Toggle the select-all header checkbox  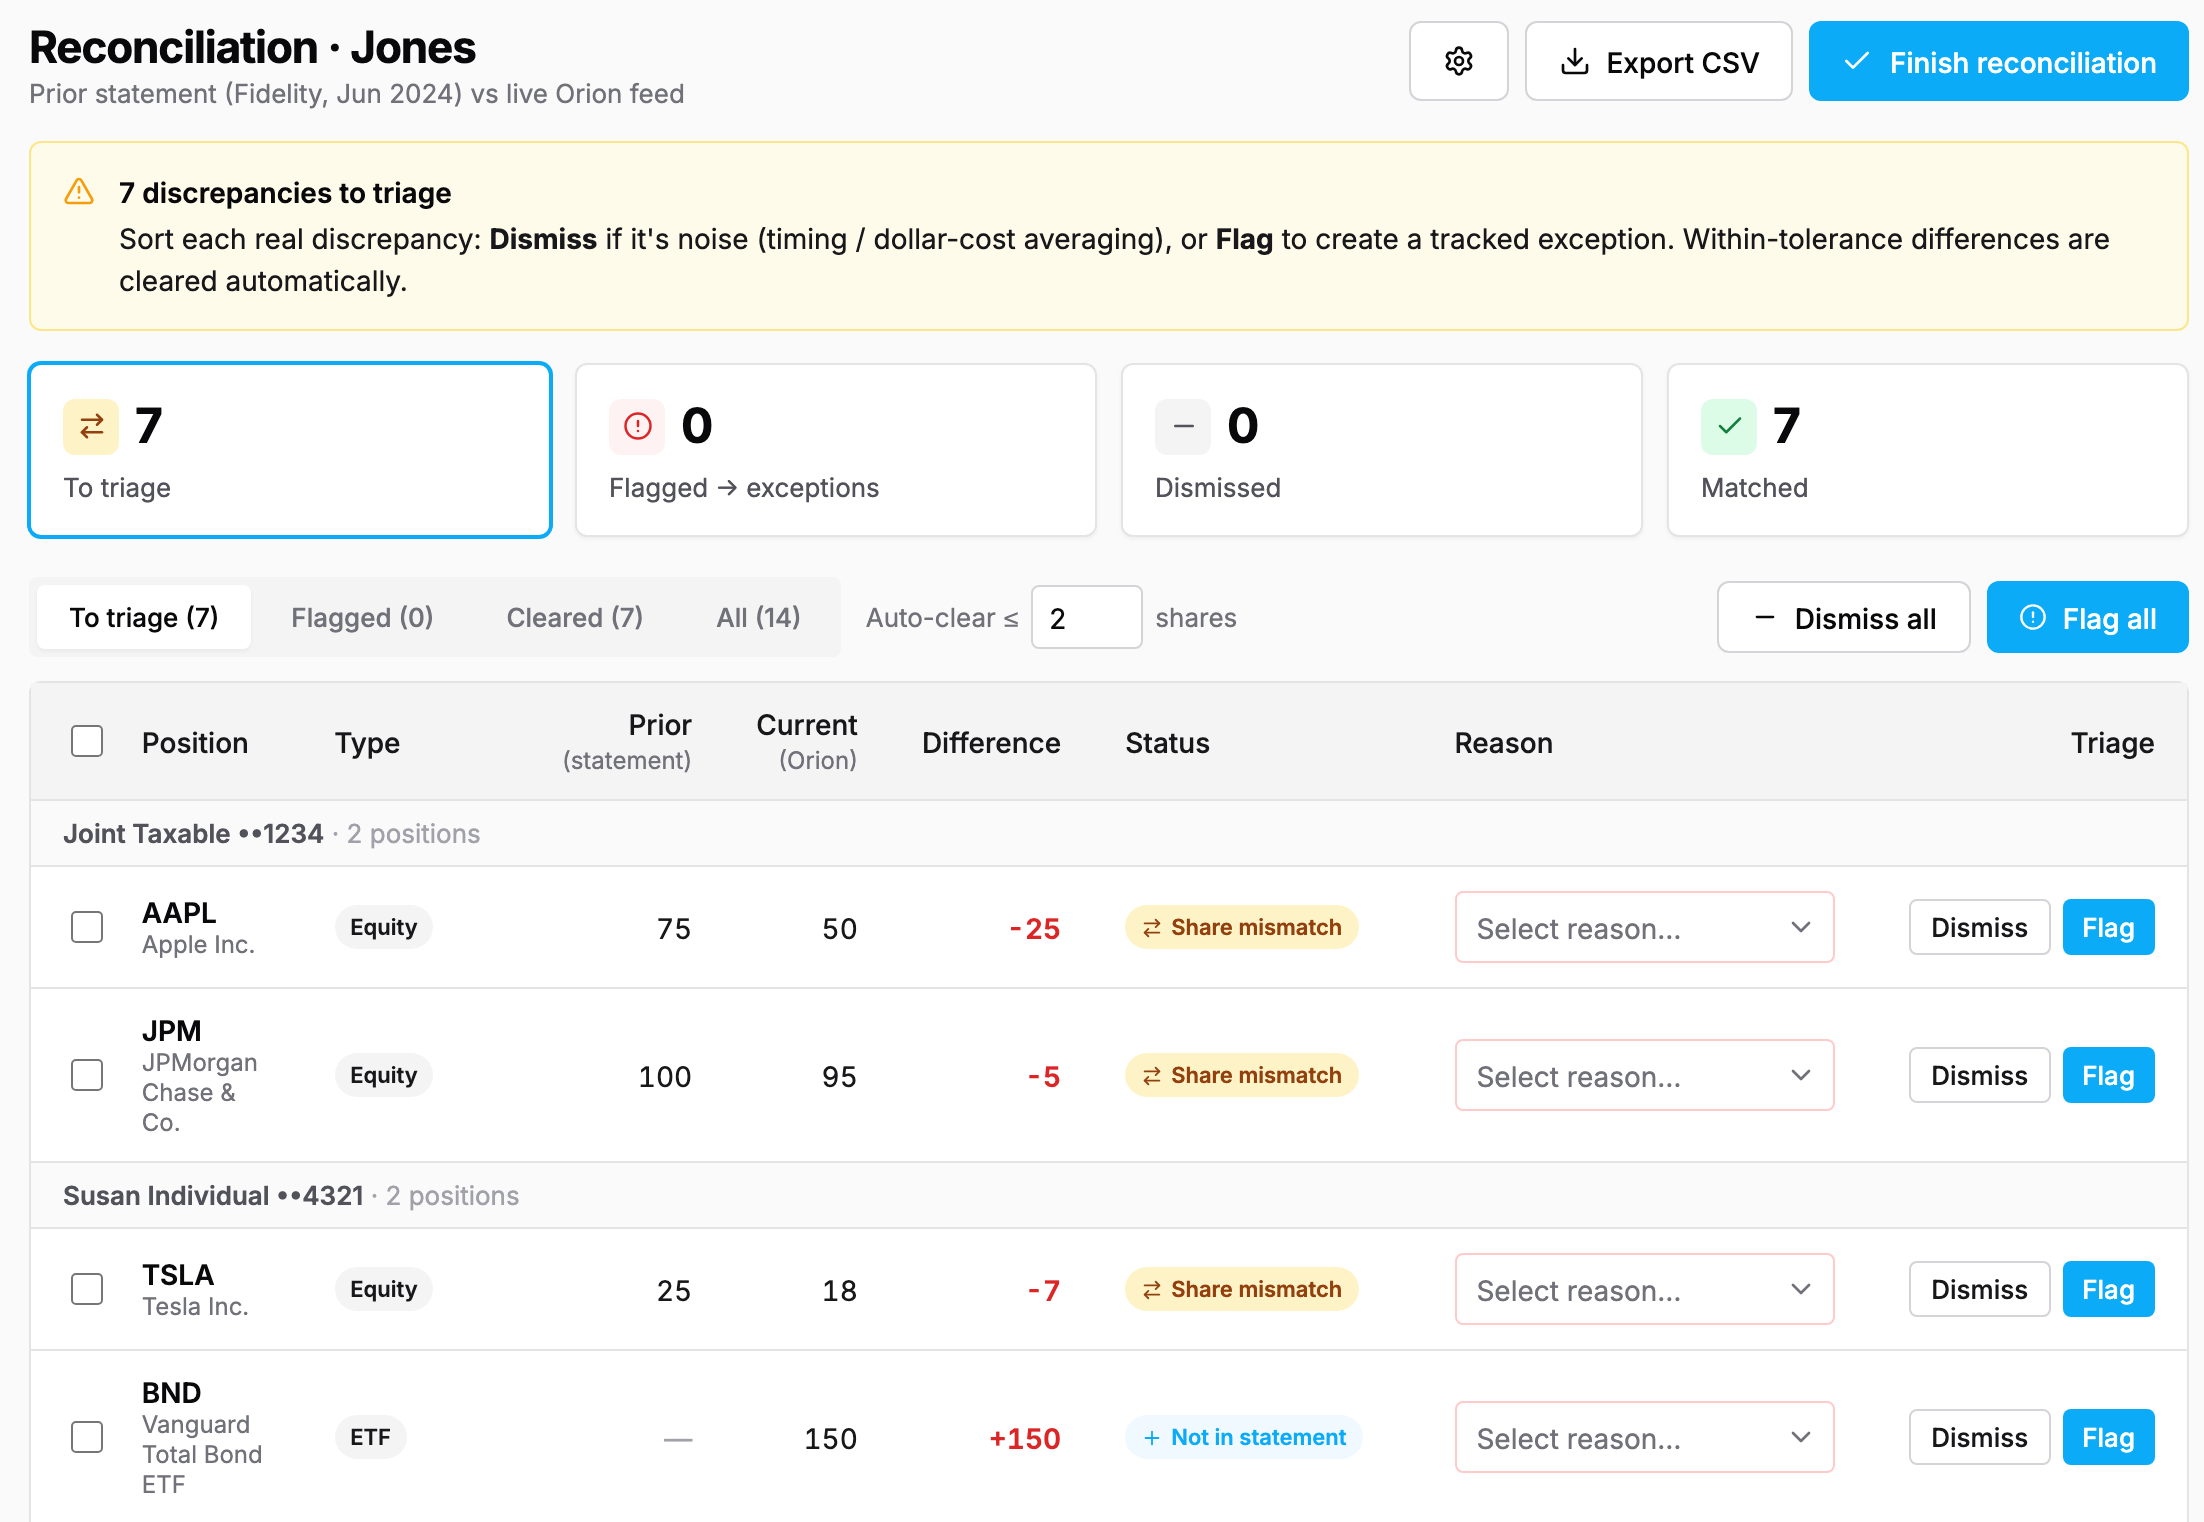click(87, 742)
